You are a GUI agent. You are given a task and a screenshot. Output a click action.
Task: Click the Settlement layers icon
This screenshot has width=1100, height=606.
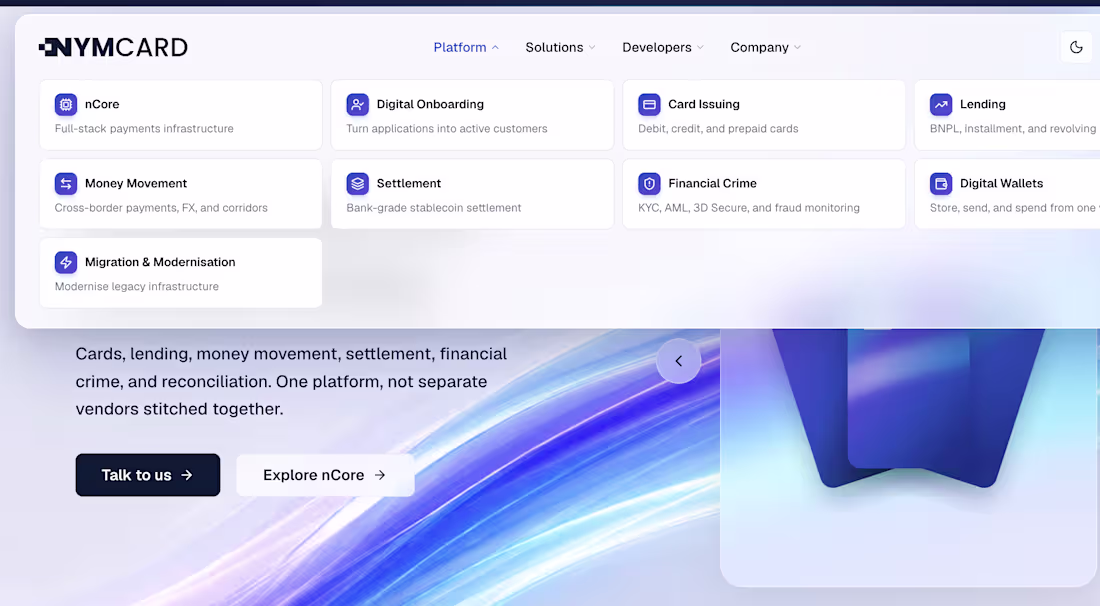tap(358, 184)
